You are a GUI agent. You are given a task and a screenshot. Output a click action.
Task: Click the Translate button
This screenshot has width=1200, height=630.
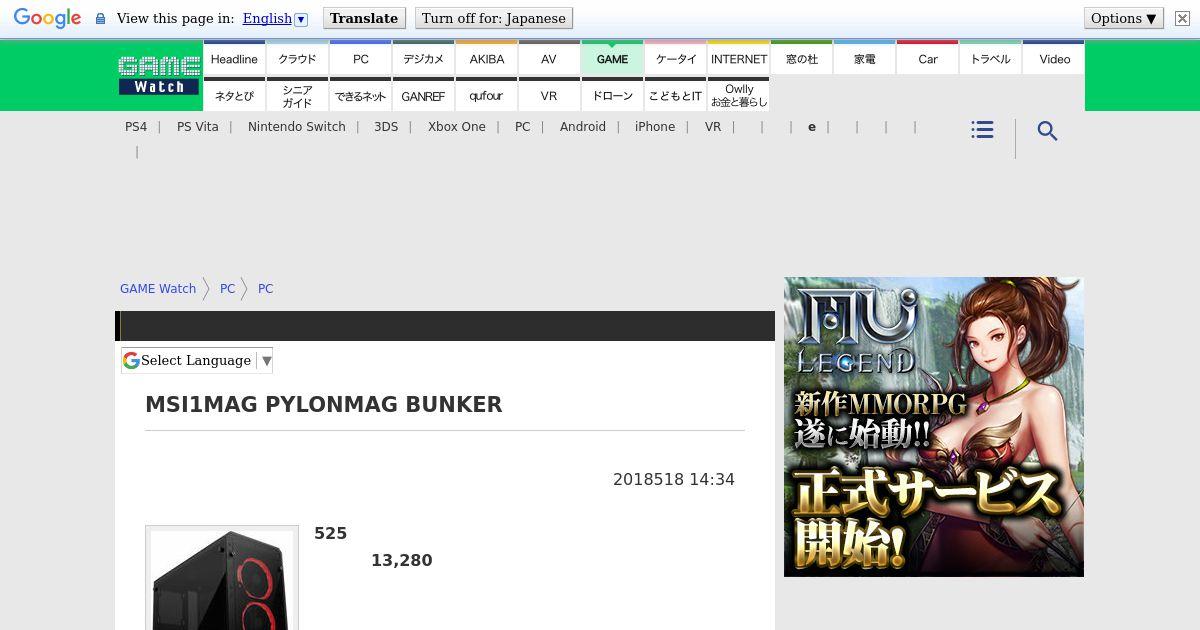coord(364,18)
